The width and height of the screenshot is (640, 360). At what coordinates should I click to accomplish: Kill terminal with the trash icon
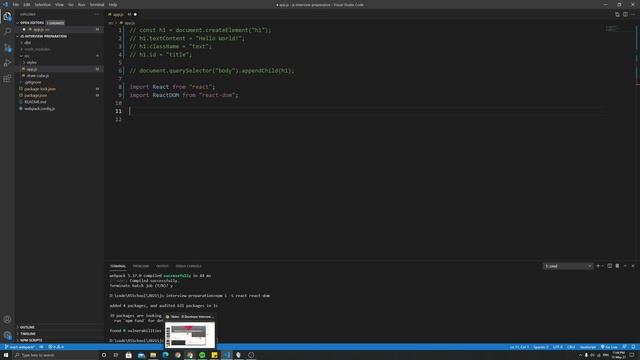(x=618, y=266)
